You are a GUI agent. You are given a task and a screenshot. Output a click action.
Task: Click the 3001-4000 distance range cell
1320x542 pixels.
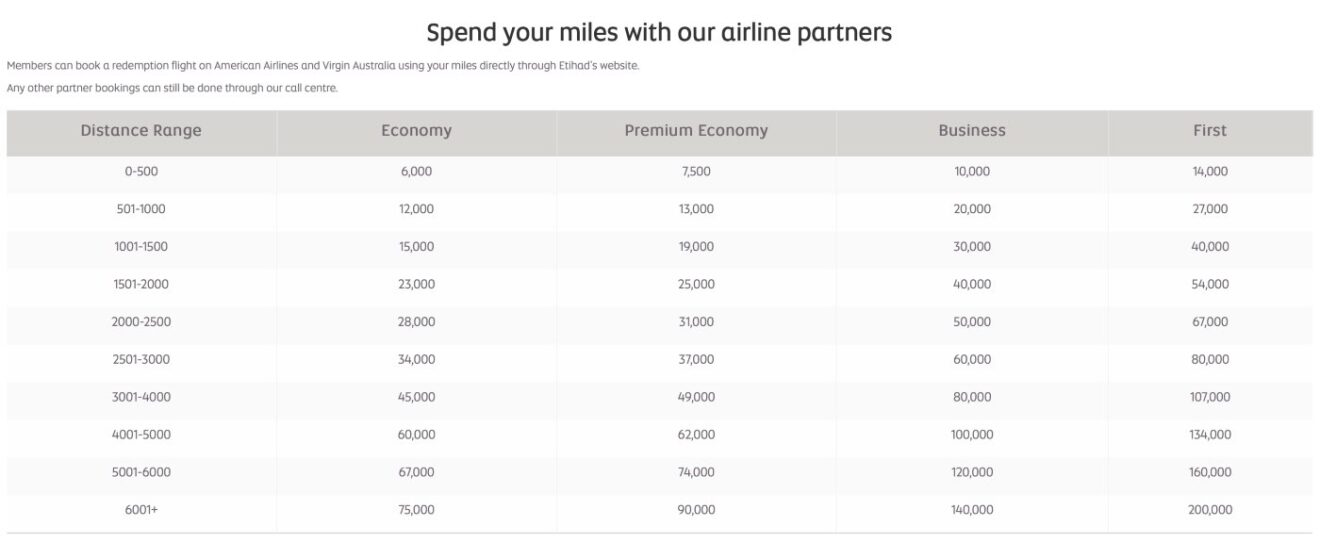pos(141,397)
